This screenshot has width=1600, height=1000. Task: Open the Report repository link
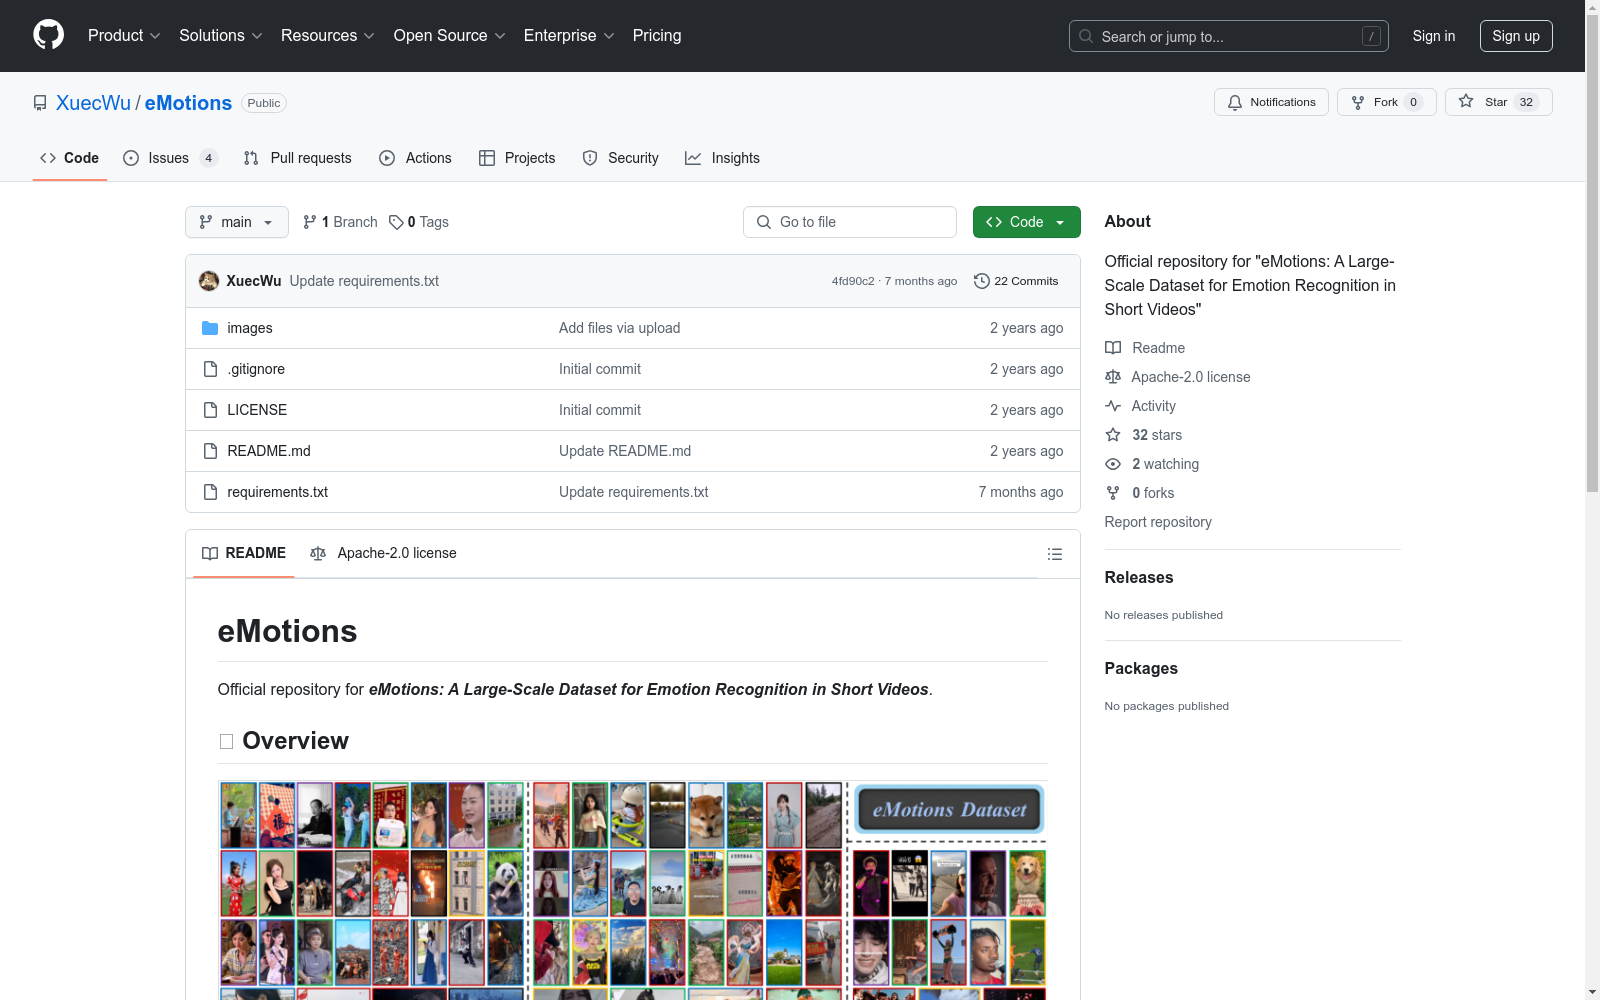[x=1157, y=522]
